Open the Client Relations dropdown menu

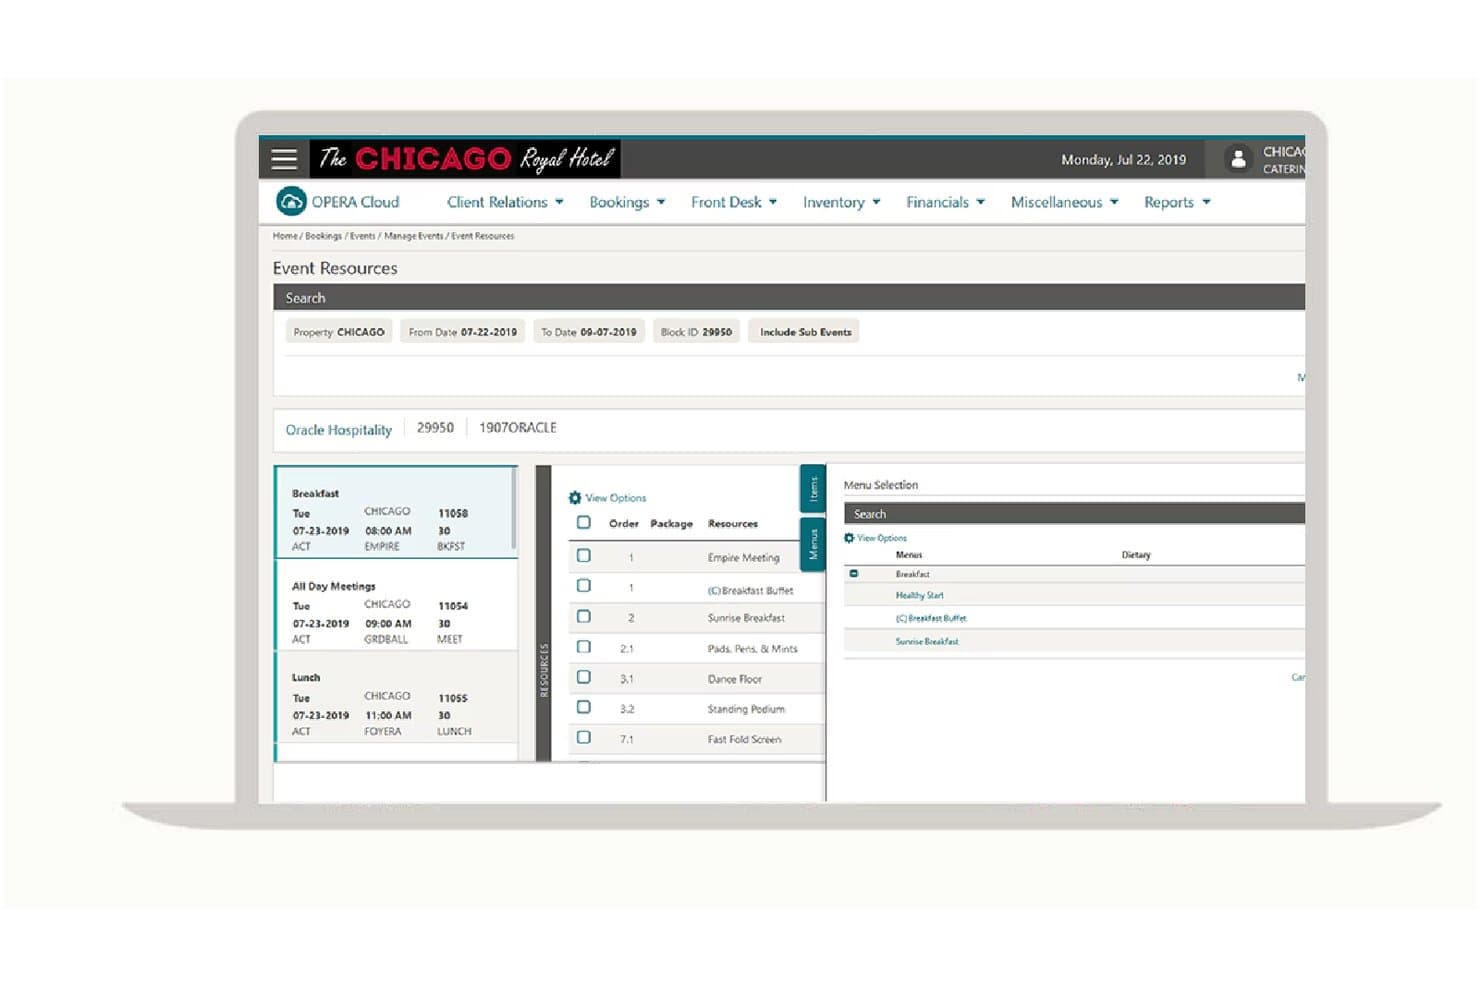(x=505, y=202)
